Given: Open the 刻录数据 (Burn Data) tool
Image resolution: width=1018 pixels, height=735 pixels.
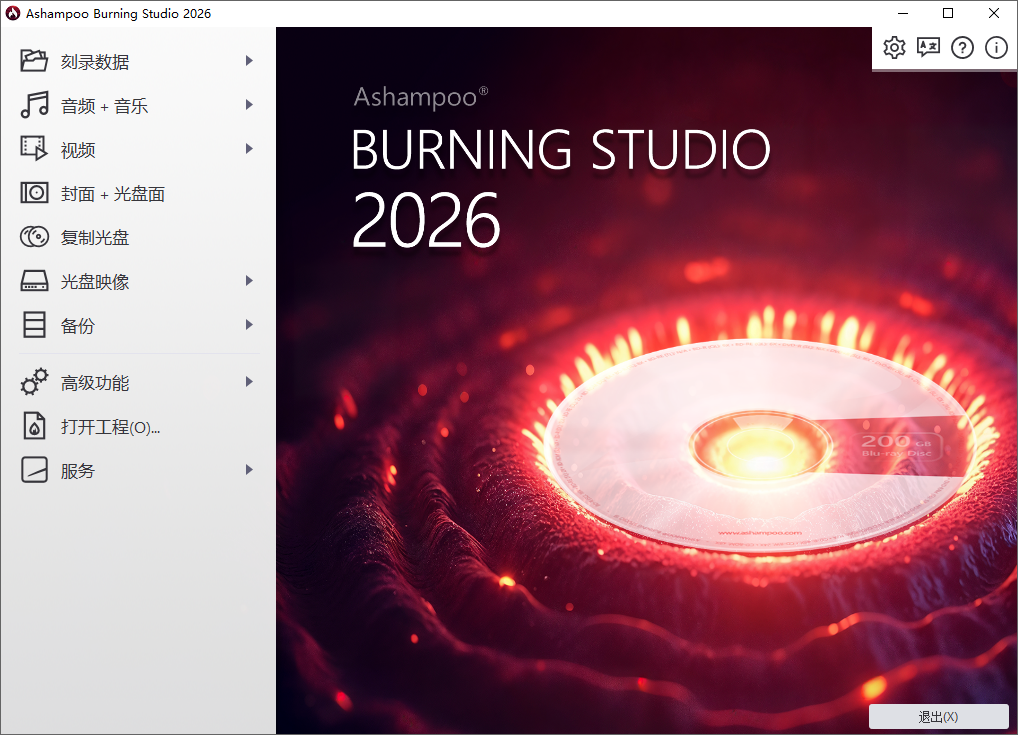Looking at the screenshot, I should [75, 61].
